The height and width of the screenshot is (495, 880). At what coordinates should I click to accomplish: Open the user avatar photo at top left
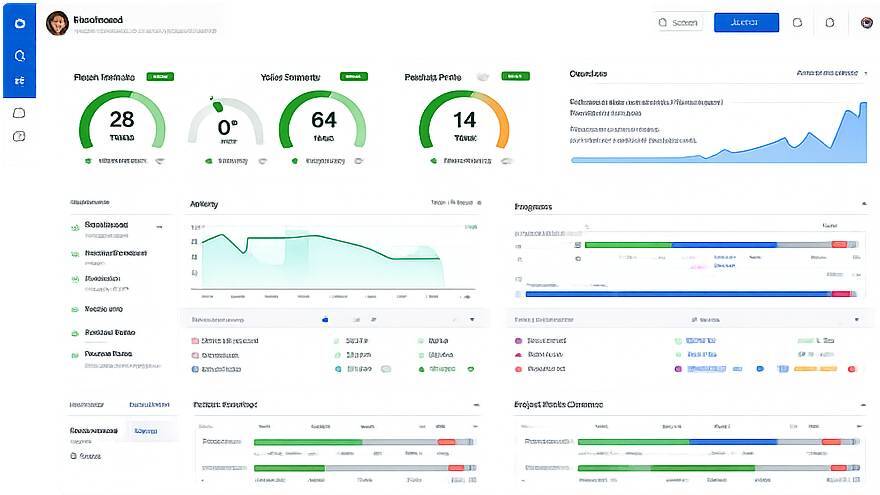pos(57,23)
